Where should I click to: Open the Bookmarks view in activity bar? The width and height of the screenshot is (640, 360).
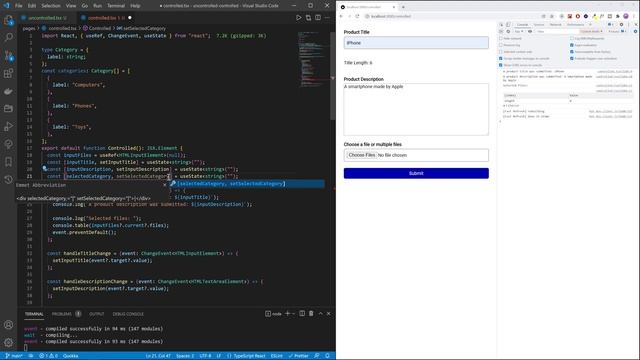tap(8, 162)
